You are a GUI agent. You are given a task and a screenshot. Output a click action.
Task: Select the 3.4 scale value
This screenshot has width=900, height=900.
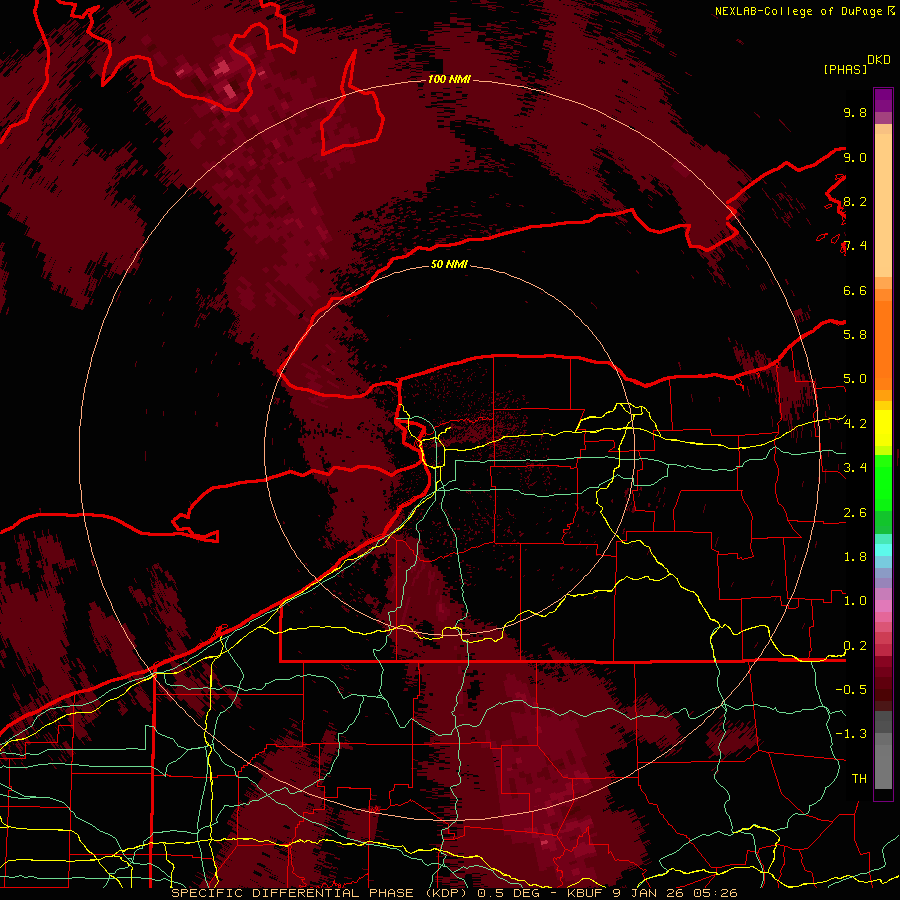tap(855, 467)
